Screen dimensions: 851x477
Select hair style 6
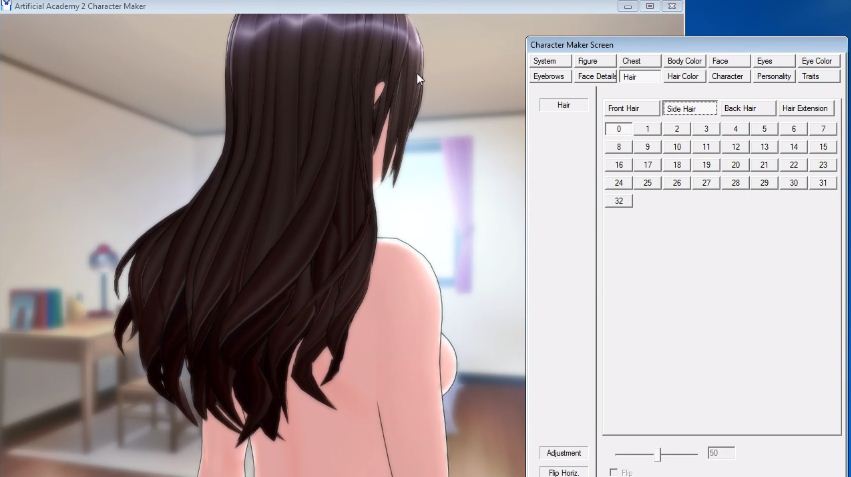(793, 129)
